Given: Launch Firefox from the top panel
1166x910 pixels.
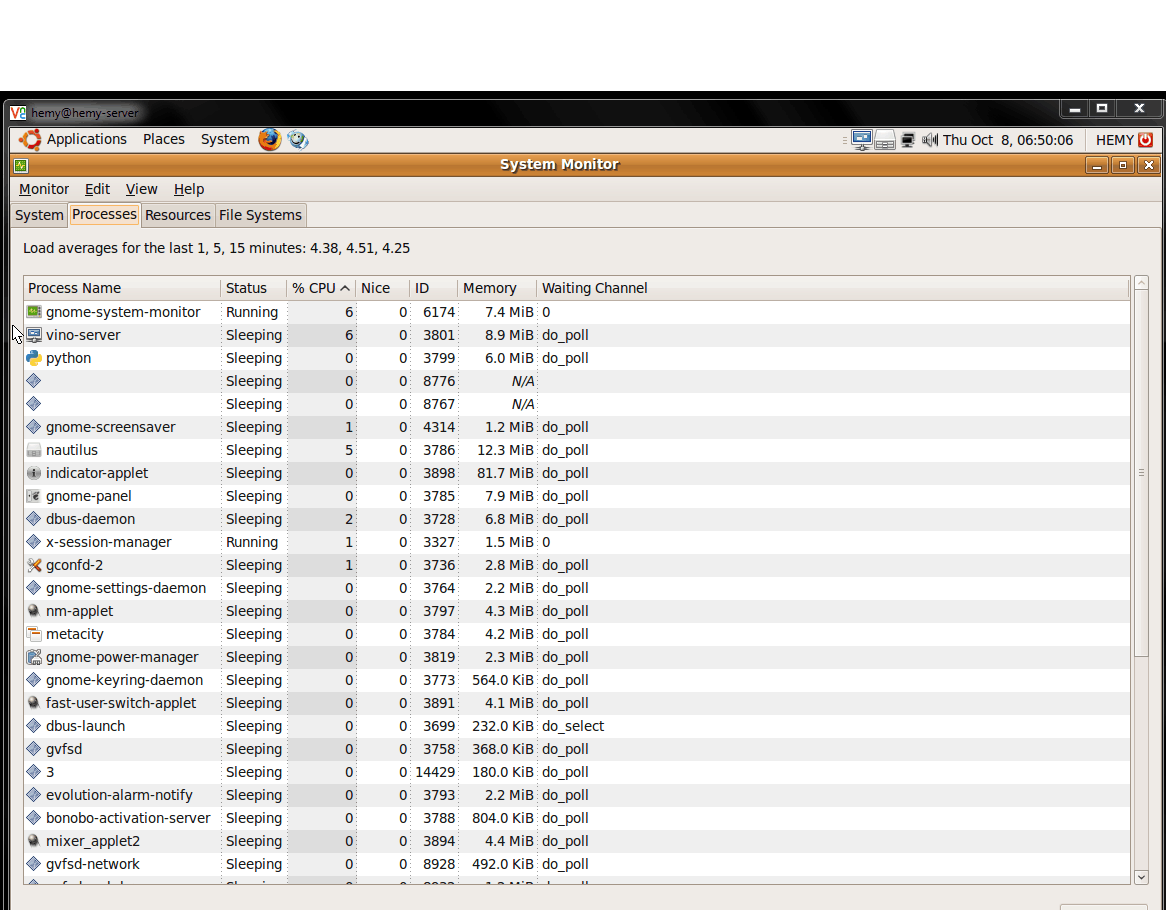Looking at the screenshot, I should 270,139.
